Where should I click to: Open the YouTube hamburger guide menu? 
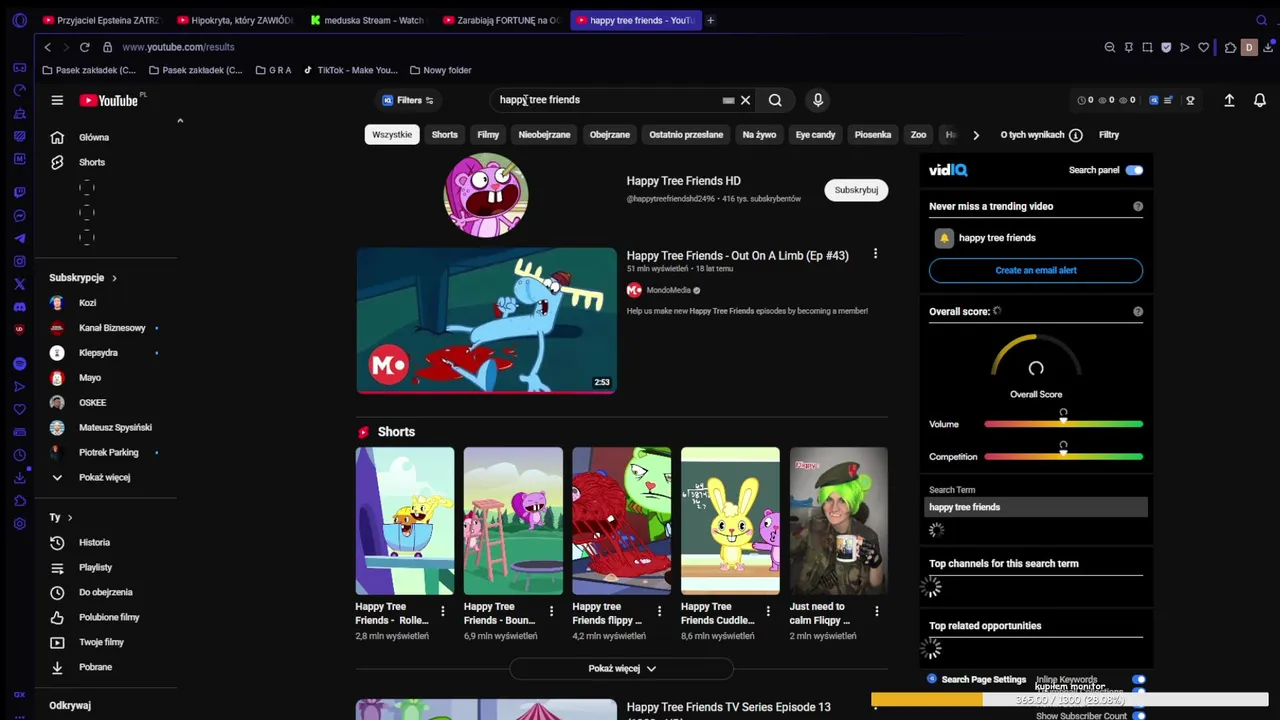click(57, 100)
